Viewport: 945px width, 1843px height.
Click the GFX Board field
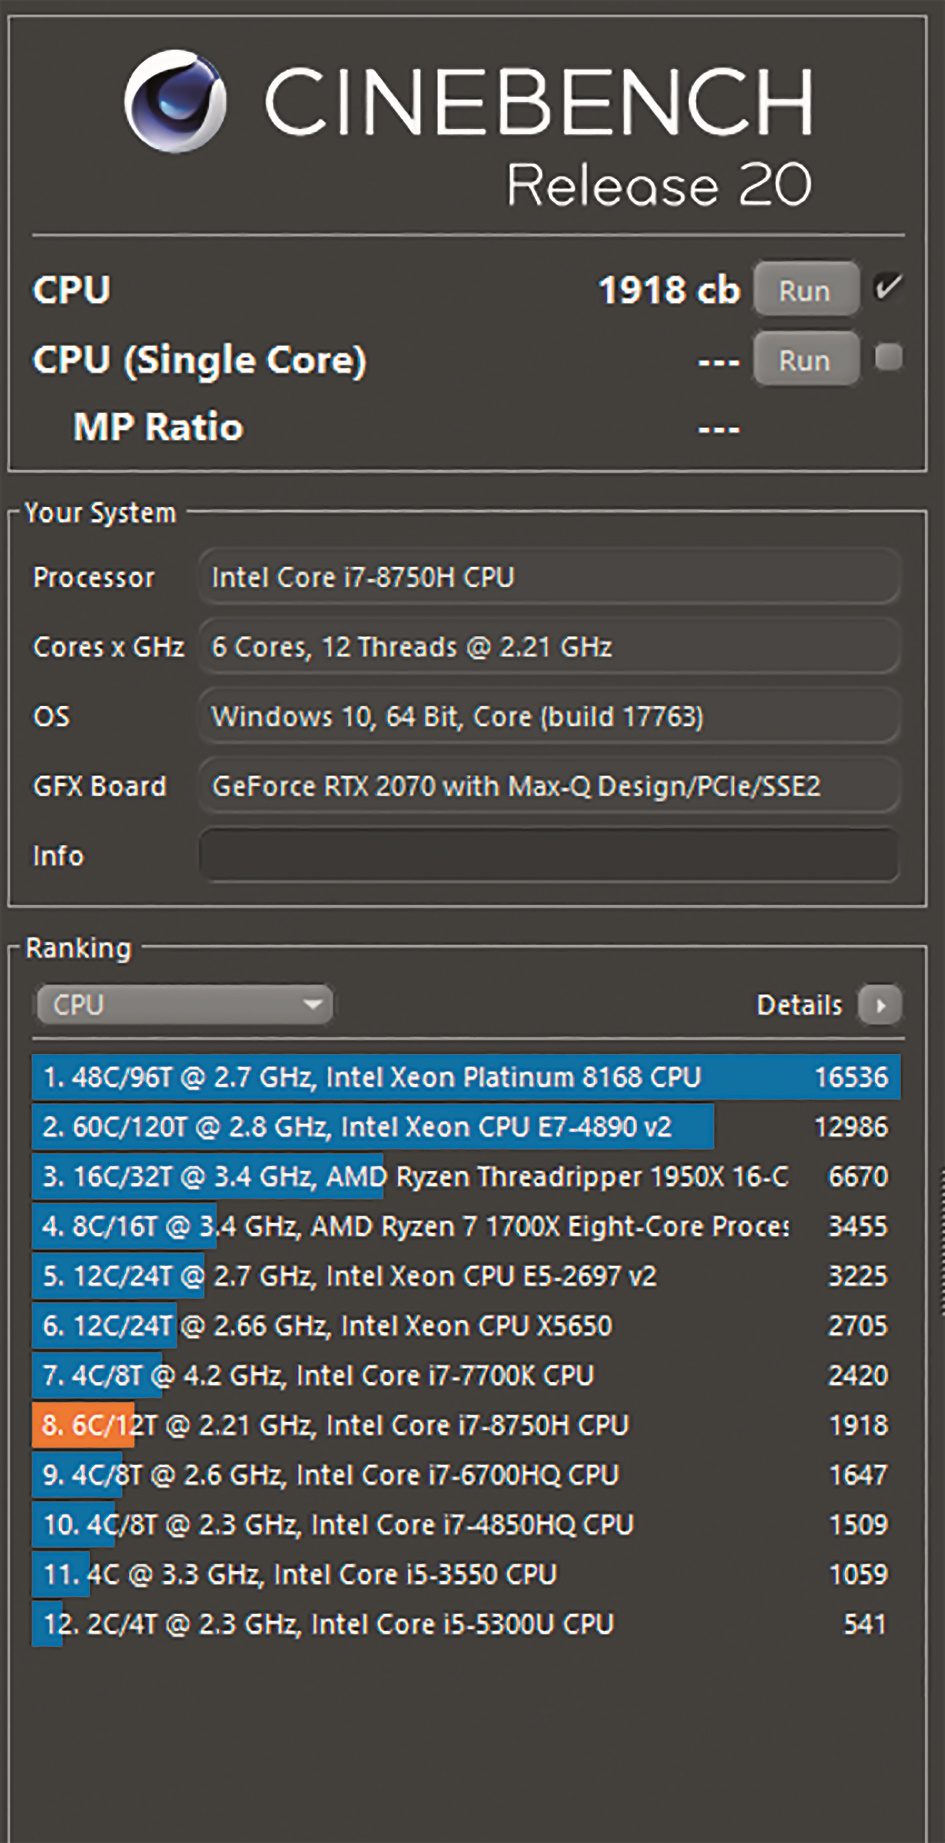click(x=548, y=786)
